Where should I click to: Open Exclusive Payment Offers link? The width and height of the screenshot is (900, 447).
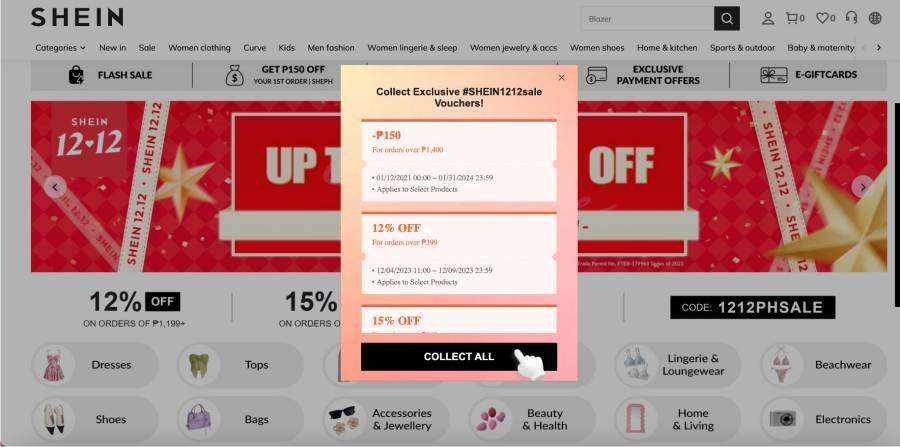(x=643, y=75)
